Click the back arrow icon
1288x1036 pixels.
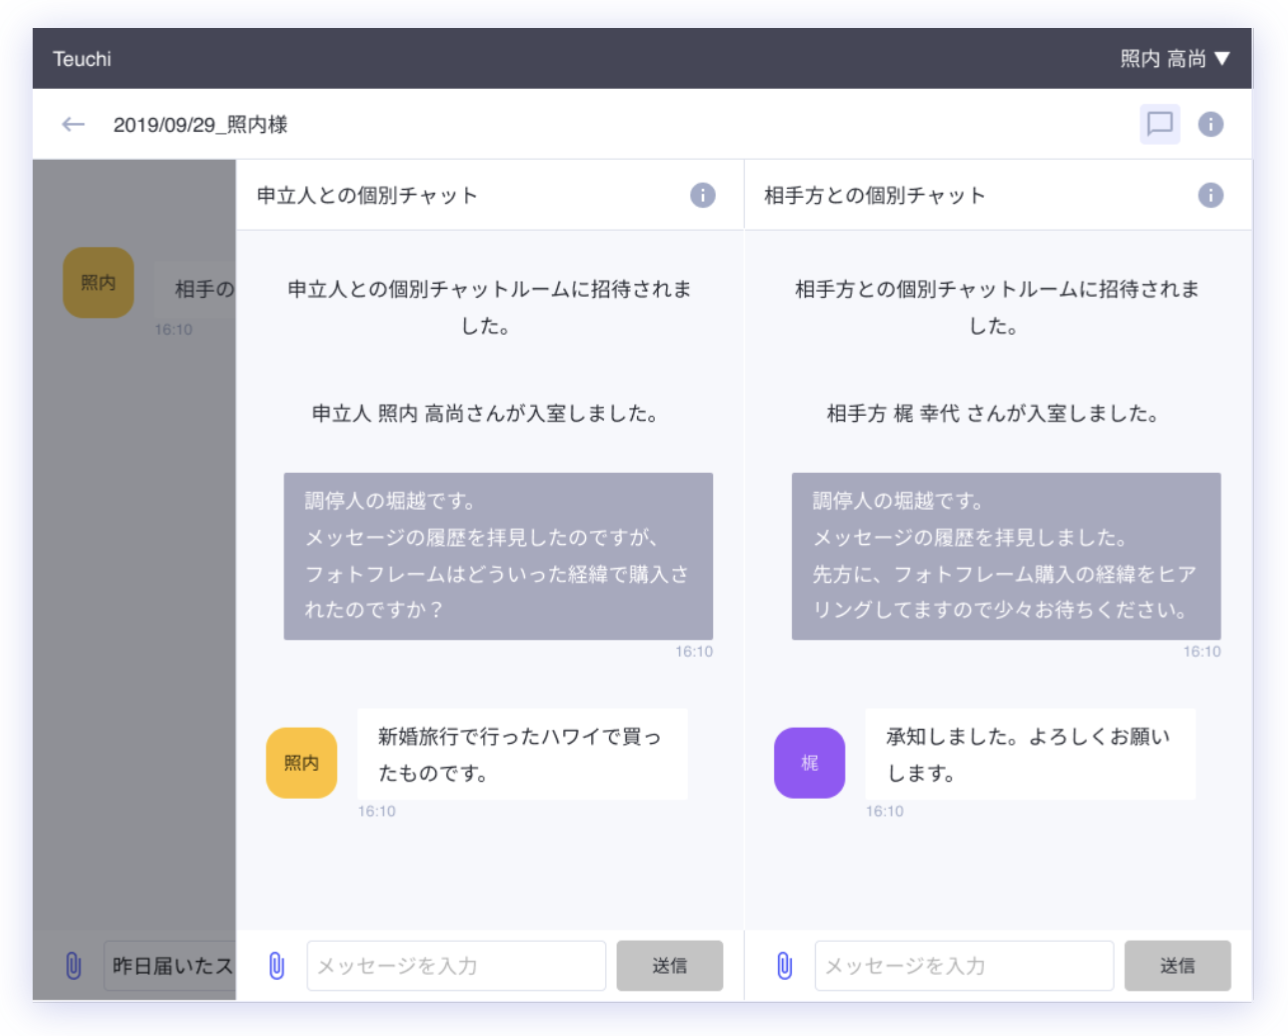[73, 124]
